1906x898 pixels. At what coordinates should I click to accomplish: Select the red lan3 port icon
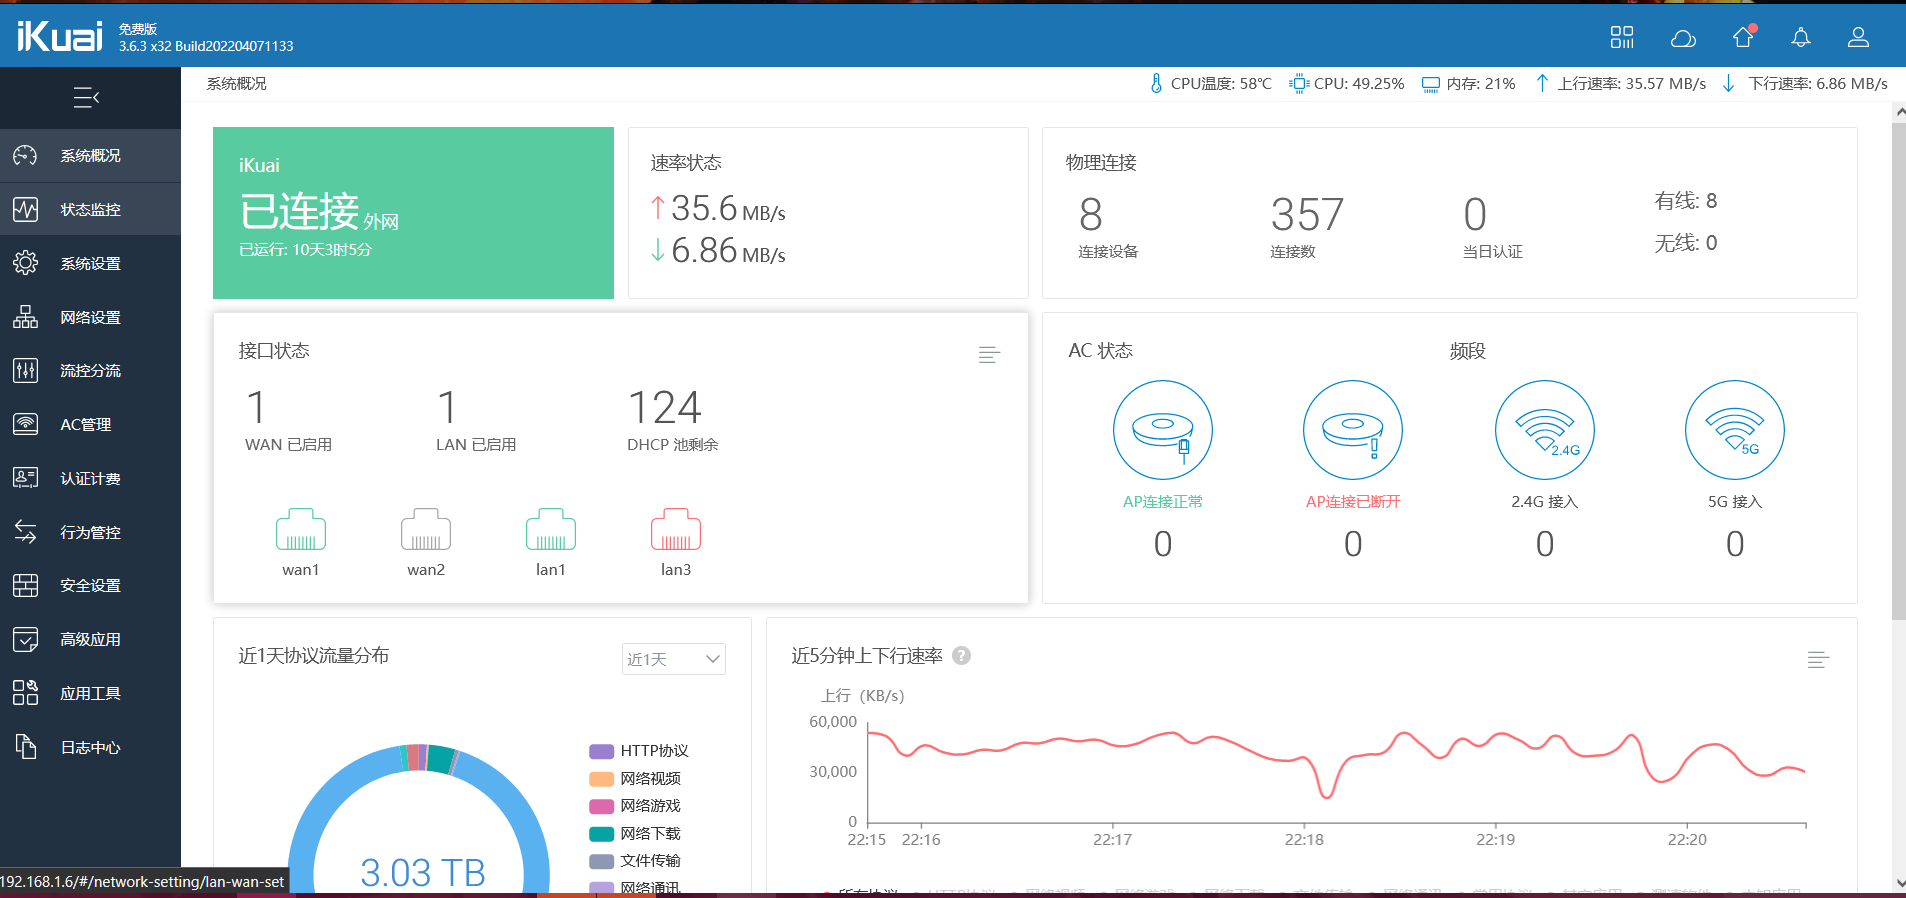(x=676, y=530)
